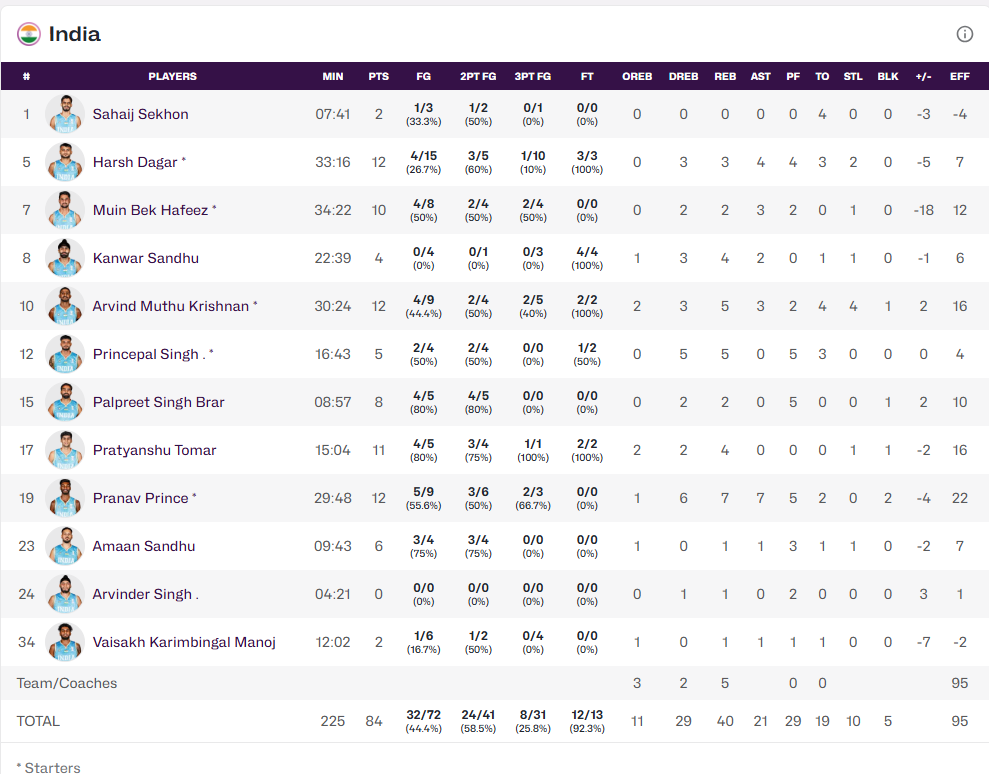Open Arvind Muthu Krishnan's profile

tap(170, 306)
